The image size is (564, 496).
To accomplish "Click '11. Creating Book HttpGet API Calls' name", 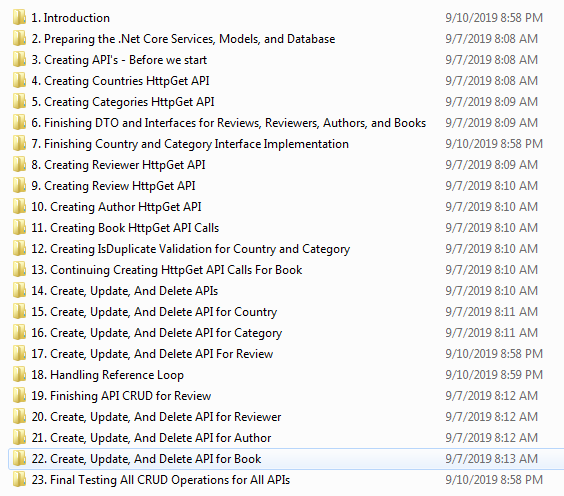I will click(125, 228).
